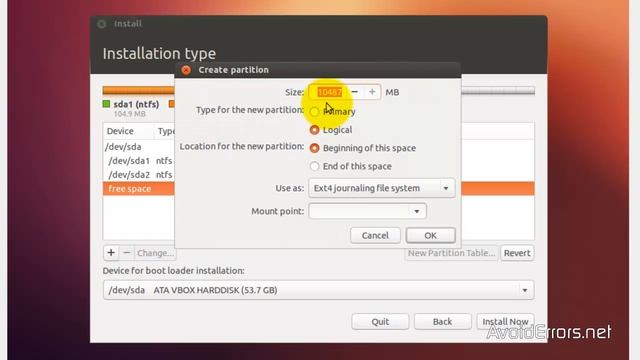Decrease partition size with minus button
640x360 pixels.
coord(355,92)
